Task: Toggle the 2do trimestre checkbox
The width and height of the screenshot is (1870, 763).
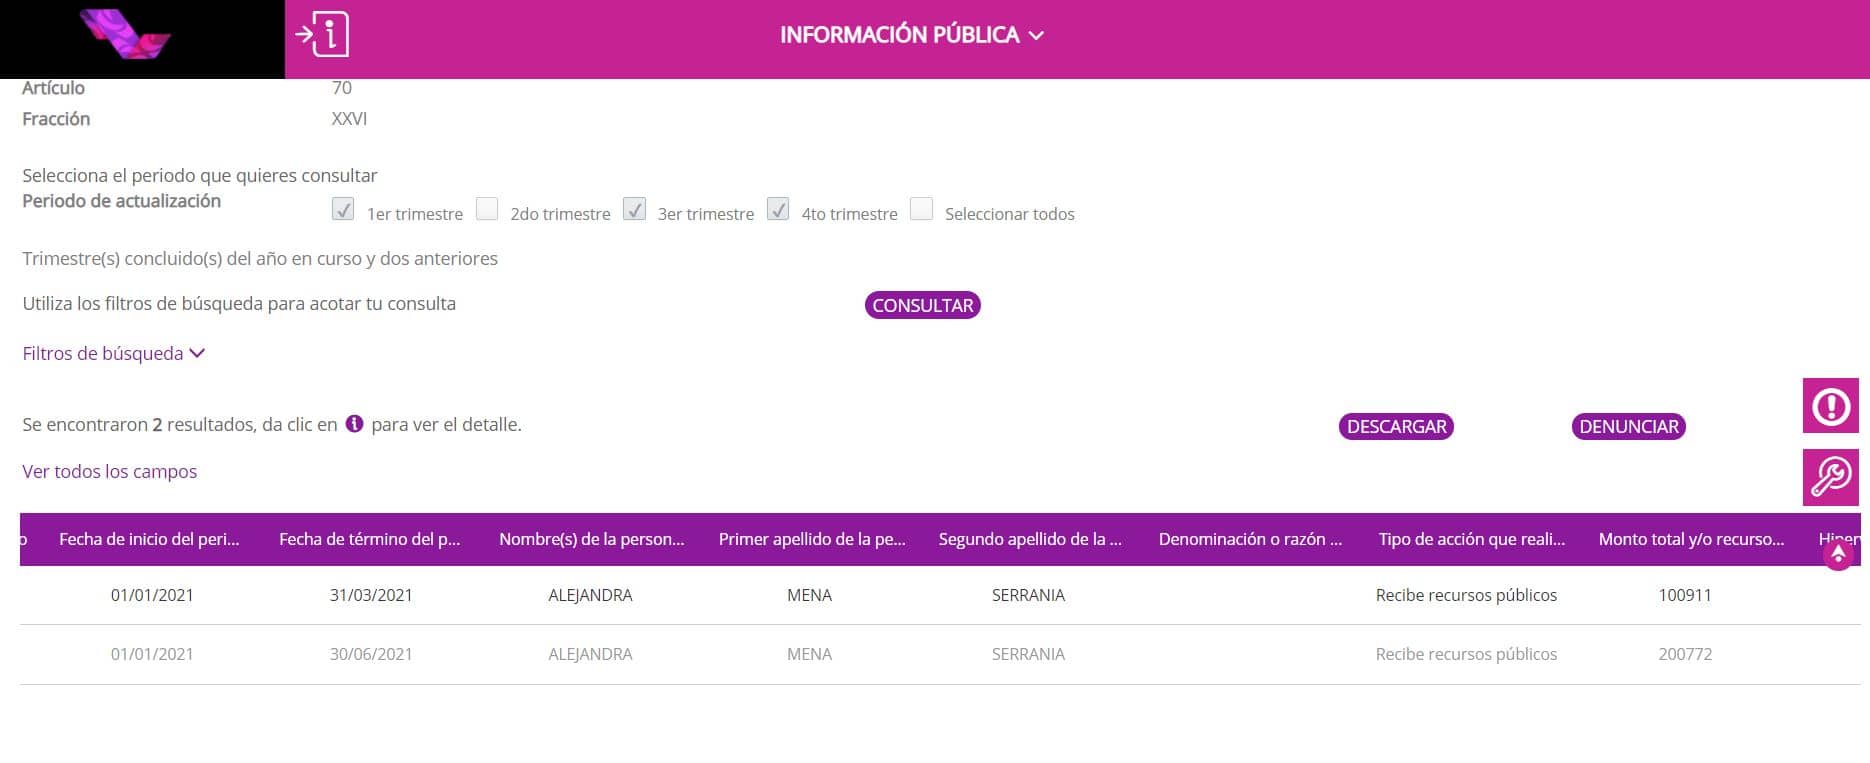Action: (x=487, y=209)
